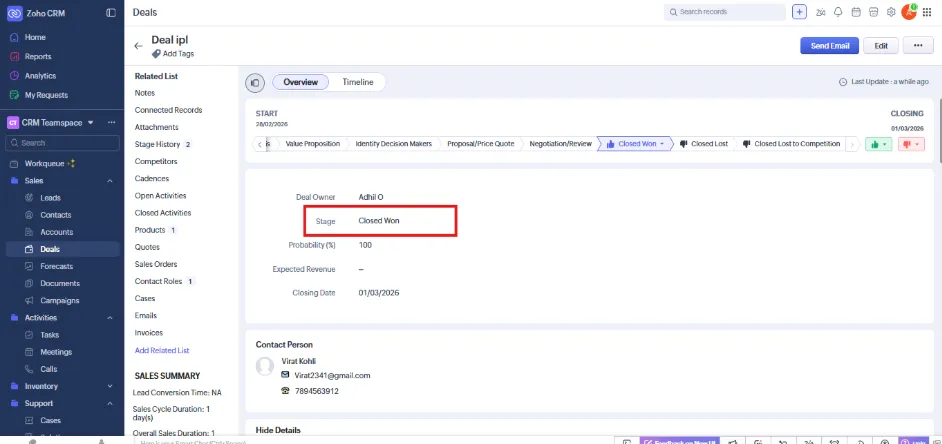Go back using the arrow beside Deal ipl
This screenshot has height=444, width=942.
138,46
